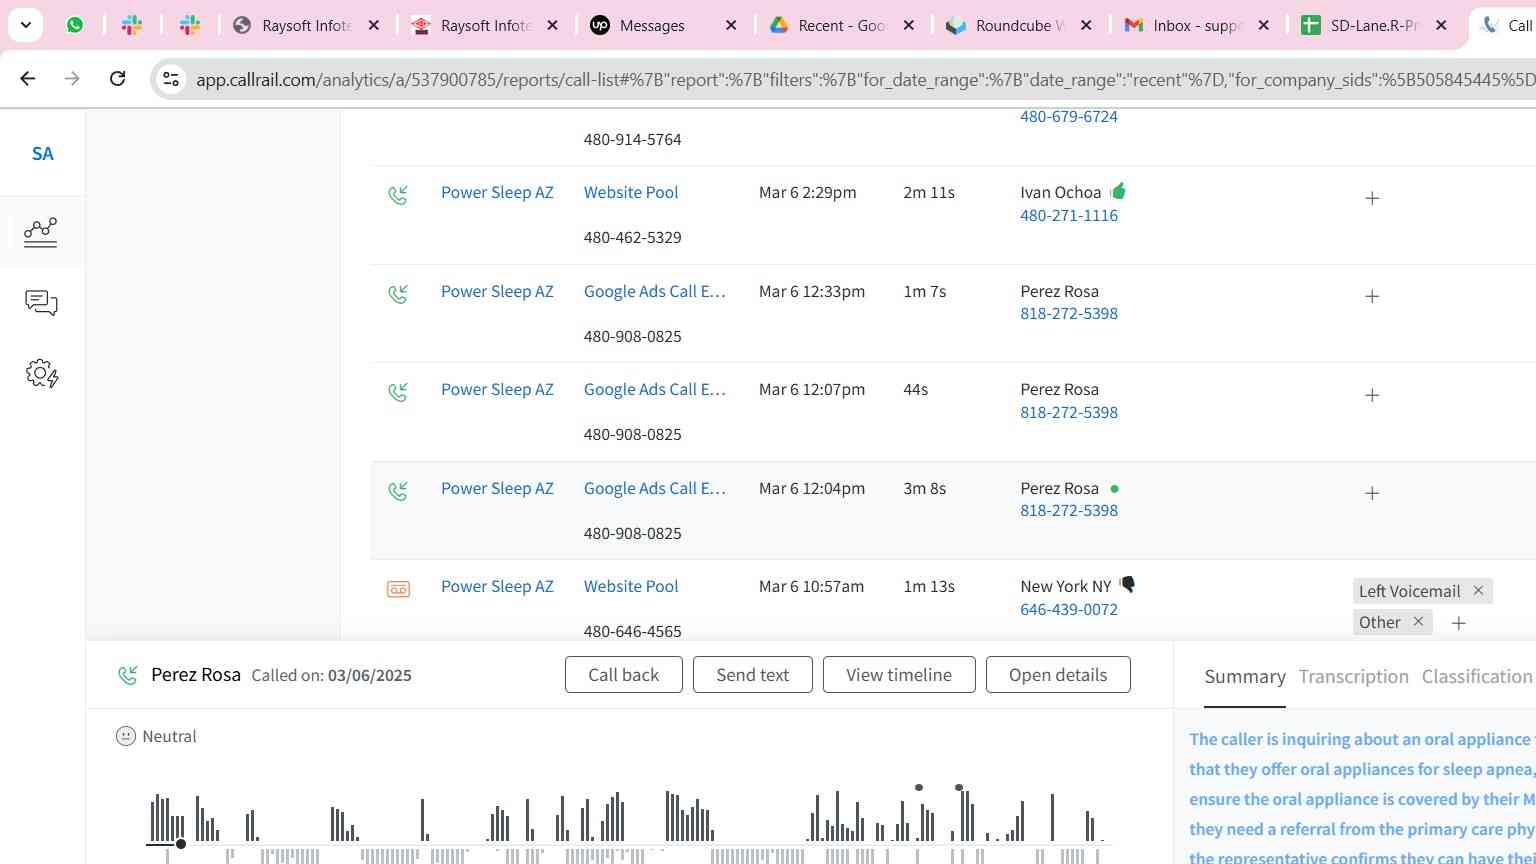Click thumbs-up icon beside Ivan Ochoa
Viewport: 1536px width, 864px height.
pos(1118,190)
